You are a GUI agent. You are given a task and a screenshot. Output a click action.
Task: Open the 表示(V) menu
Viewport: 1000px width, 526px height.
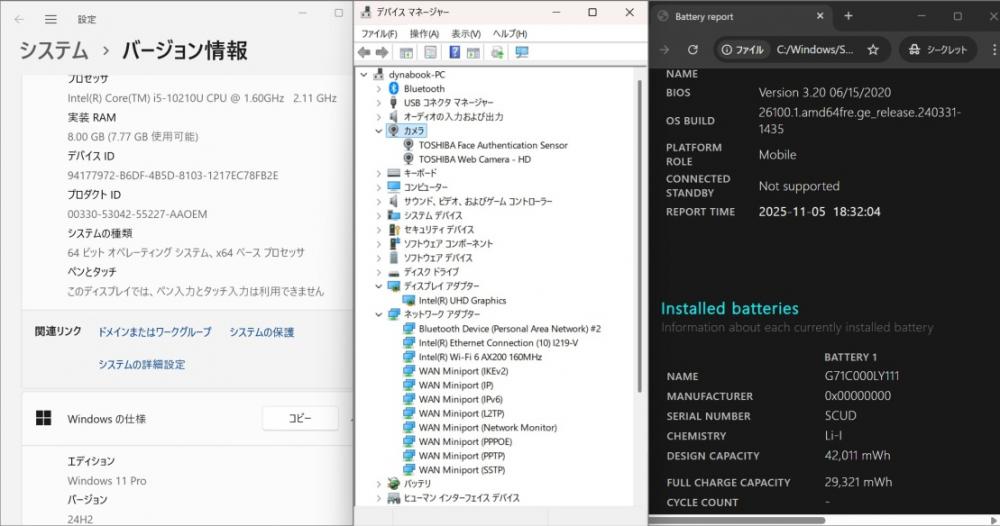466,33
